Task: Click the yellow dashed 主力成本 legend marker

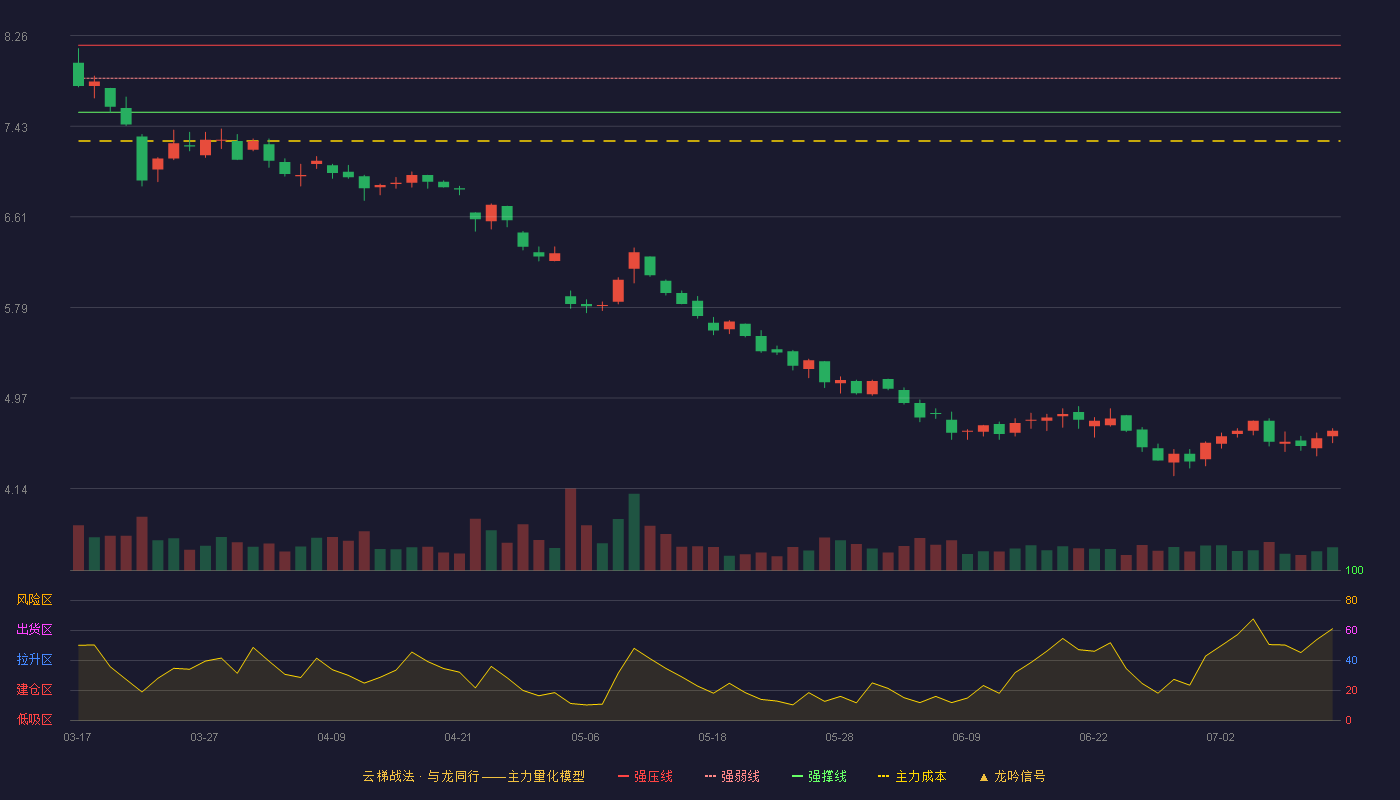Action: click(x=883, y=776)
